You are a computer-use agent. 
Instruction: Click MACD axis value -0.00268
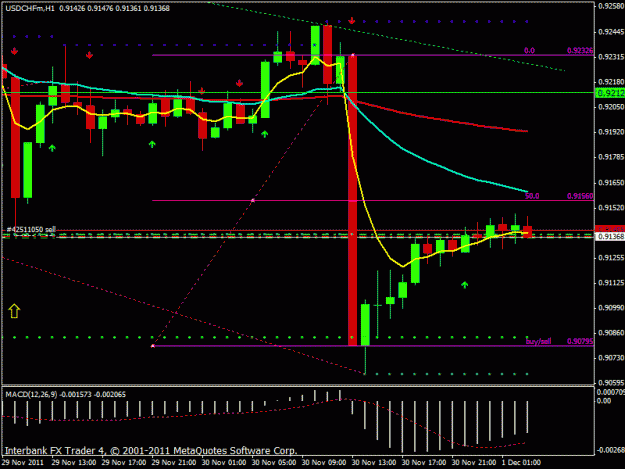coord(611,450)
